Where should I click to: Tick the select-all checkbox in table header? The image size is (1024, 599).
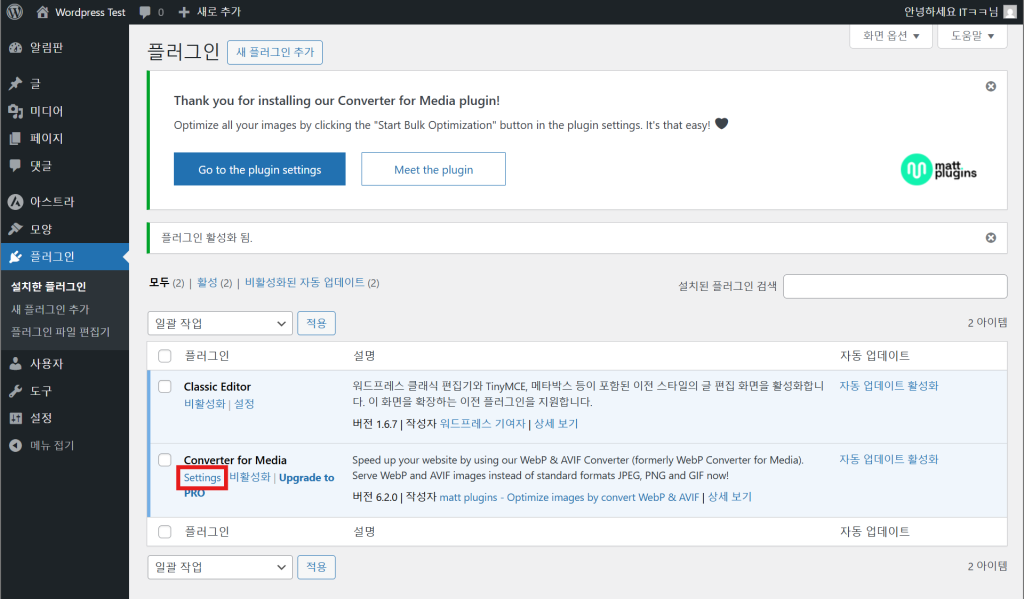coord(165,356)
